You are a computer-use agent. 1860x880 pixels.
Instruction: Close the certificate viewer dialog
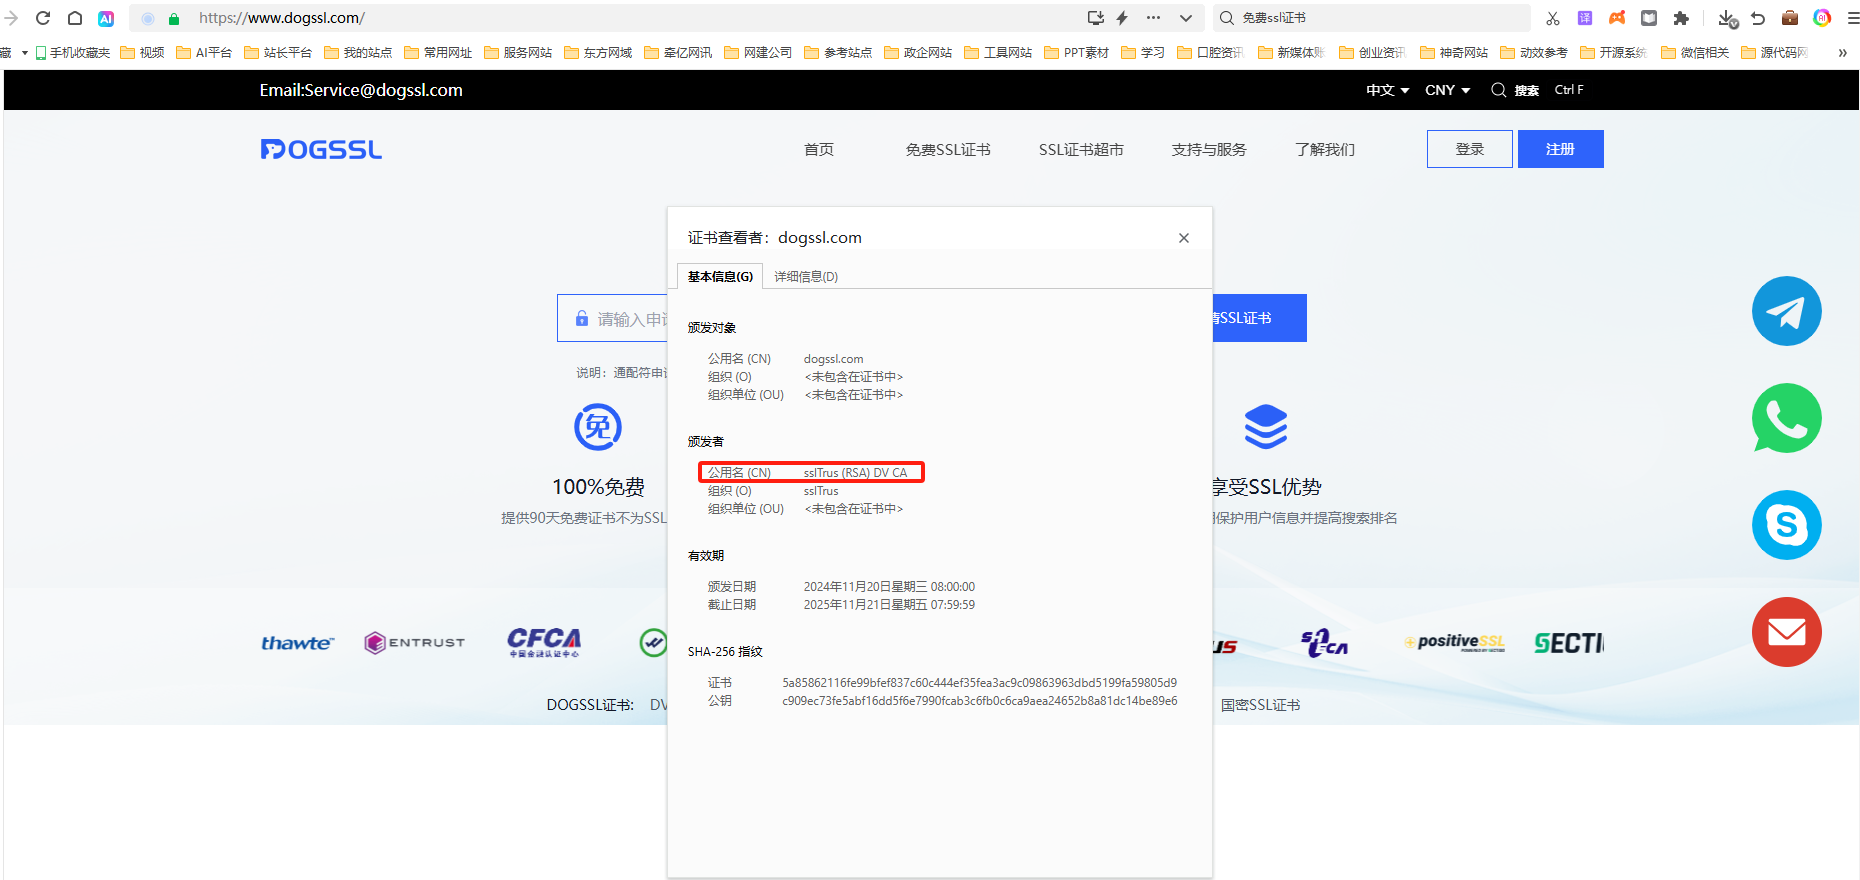[x=1184, y=238]
